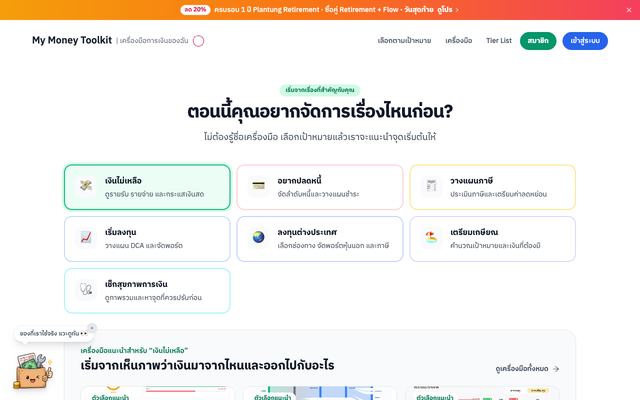Click the เริ่มจากเรื่องที่สำคัญกับคุณ green pill label
This screenshot has height=400, width=640.
[x=320, y=90]
